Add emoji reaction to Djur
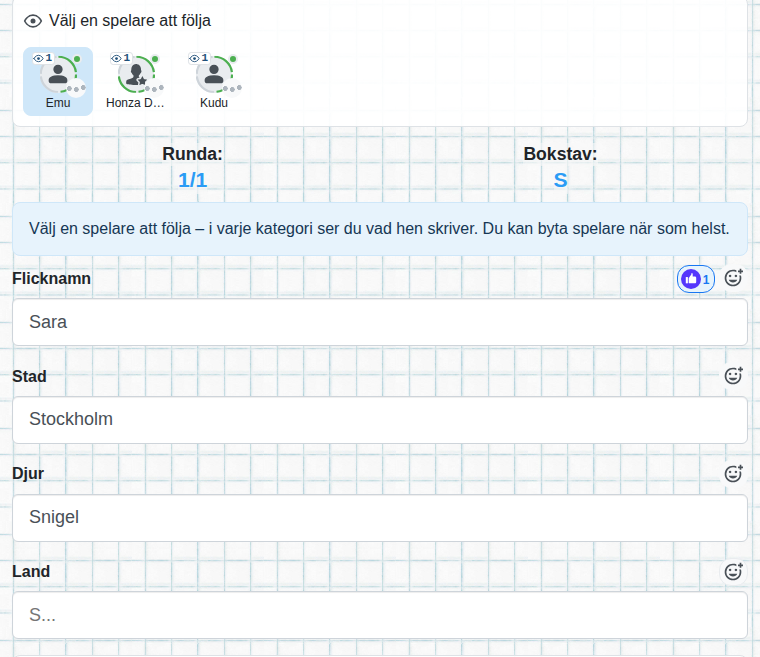Screen dimensions: 760x657 (733, 474)
